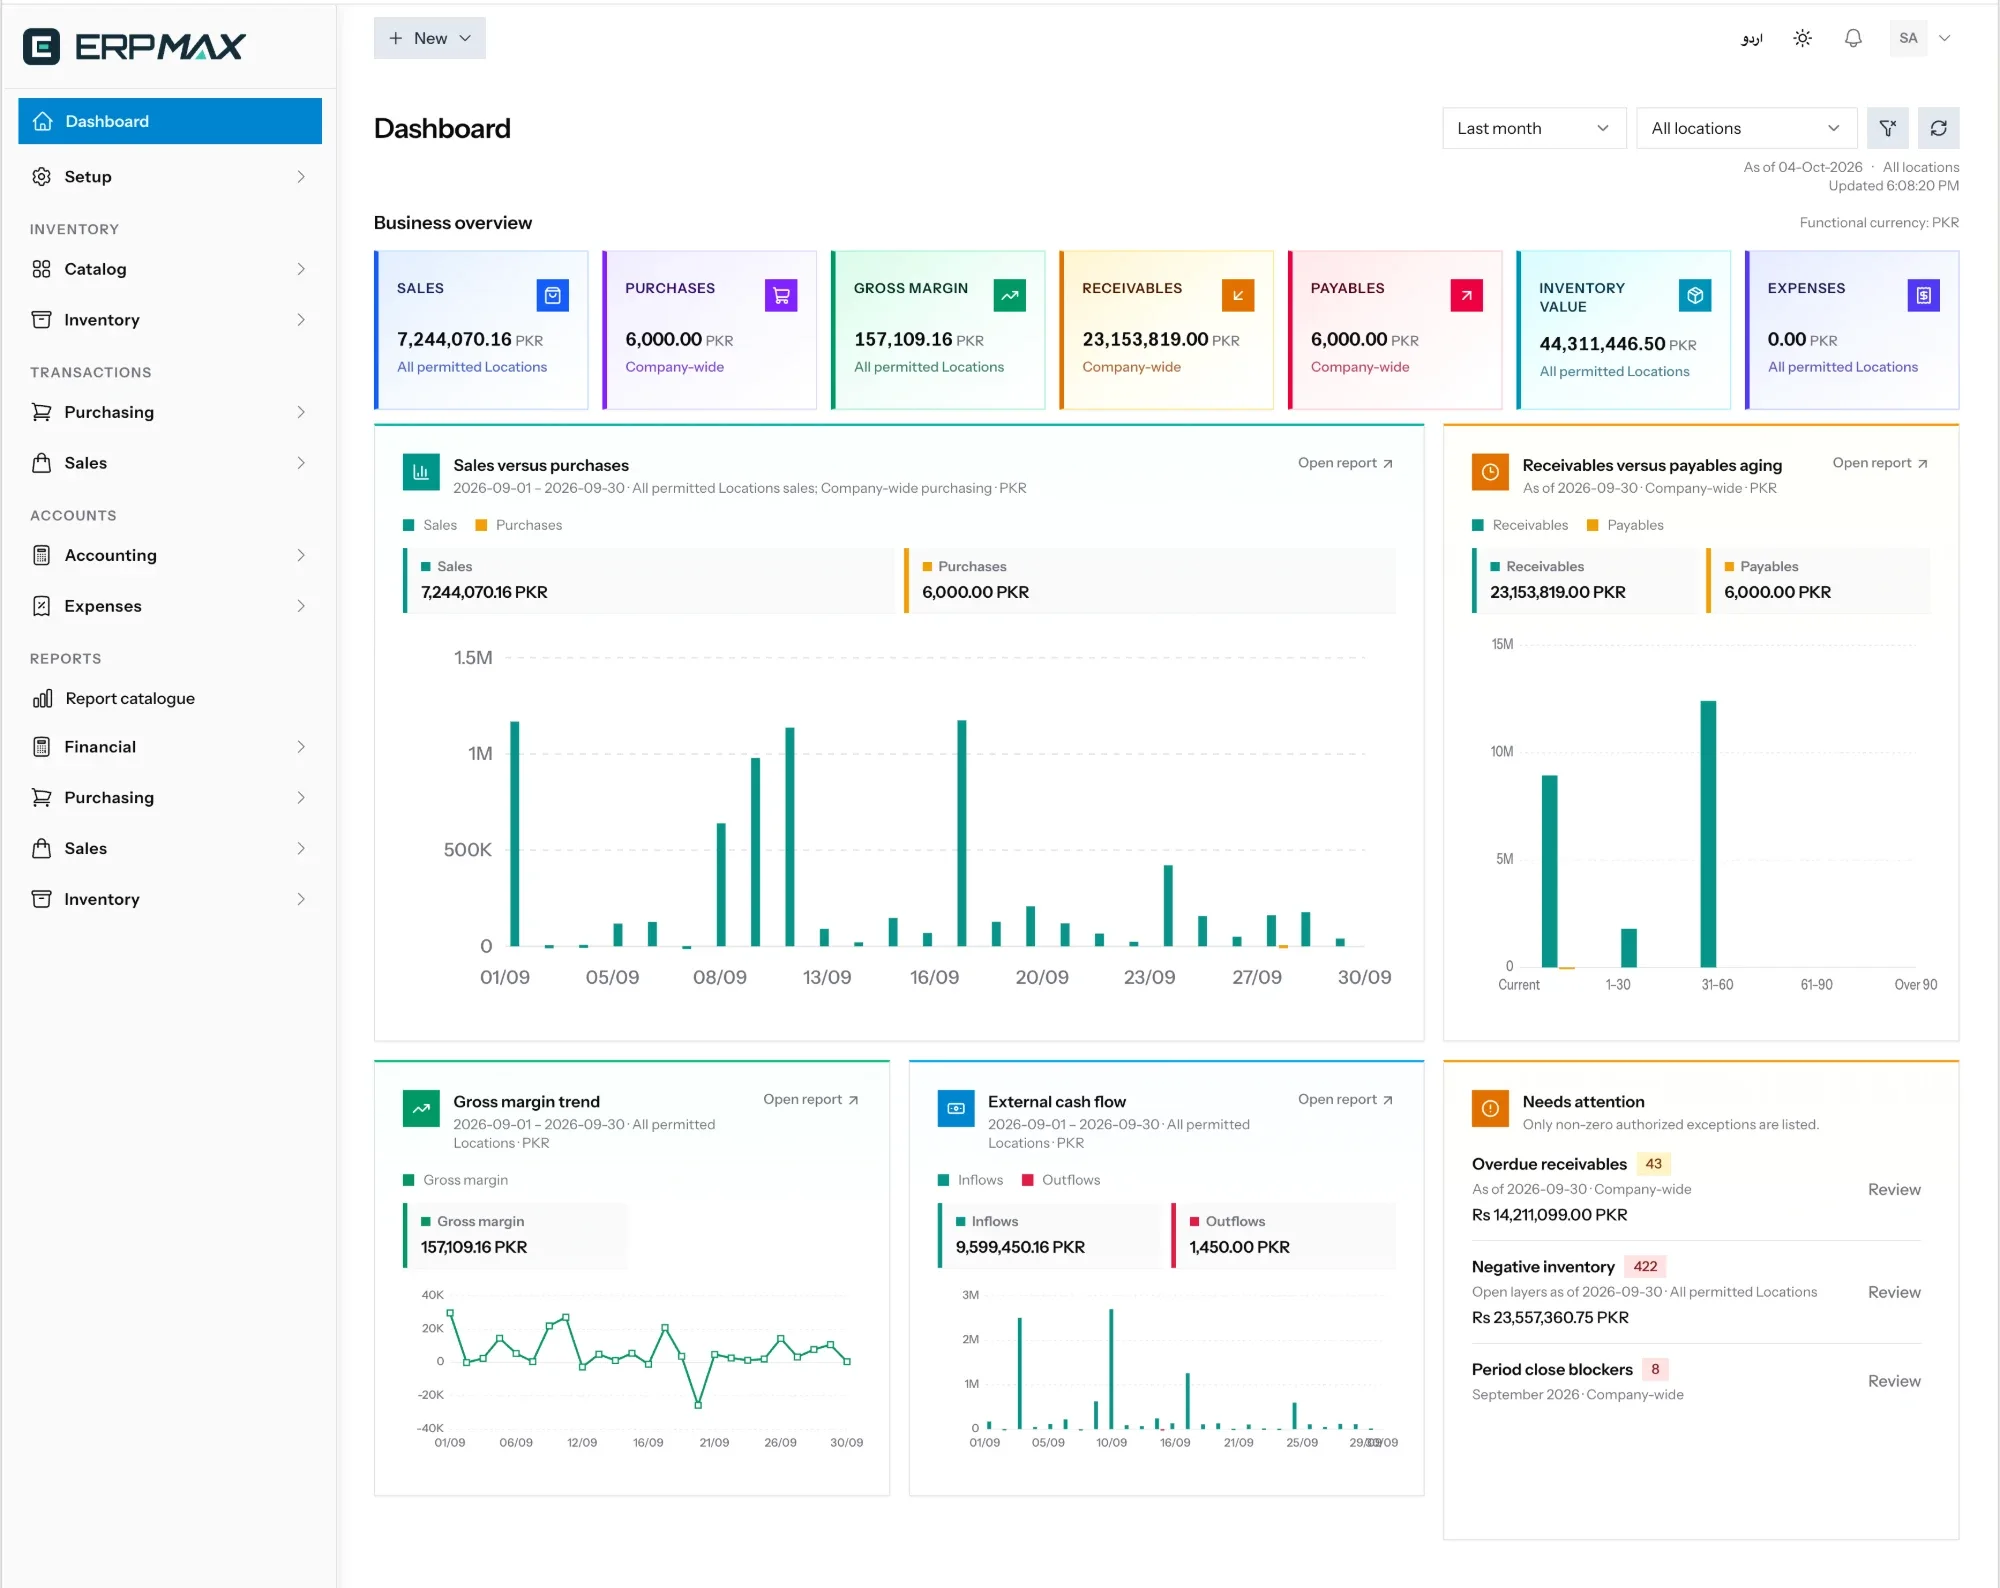Toggle Payables legend in aging chart
Viewport: 2000px width, 1588px height.
pos(1625,525)
